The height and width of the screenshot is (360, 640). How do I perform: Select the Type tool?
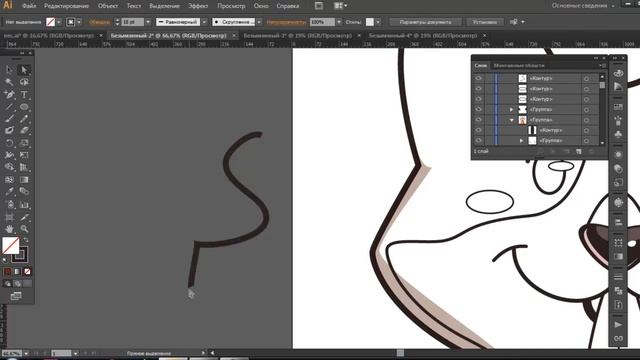pyautogui.click(x=24, y=94)
